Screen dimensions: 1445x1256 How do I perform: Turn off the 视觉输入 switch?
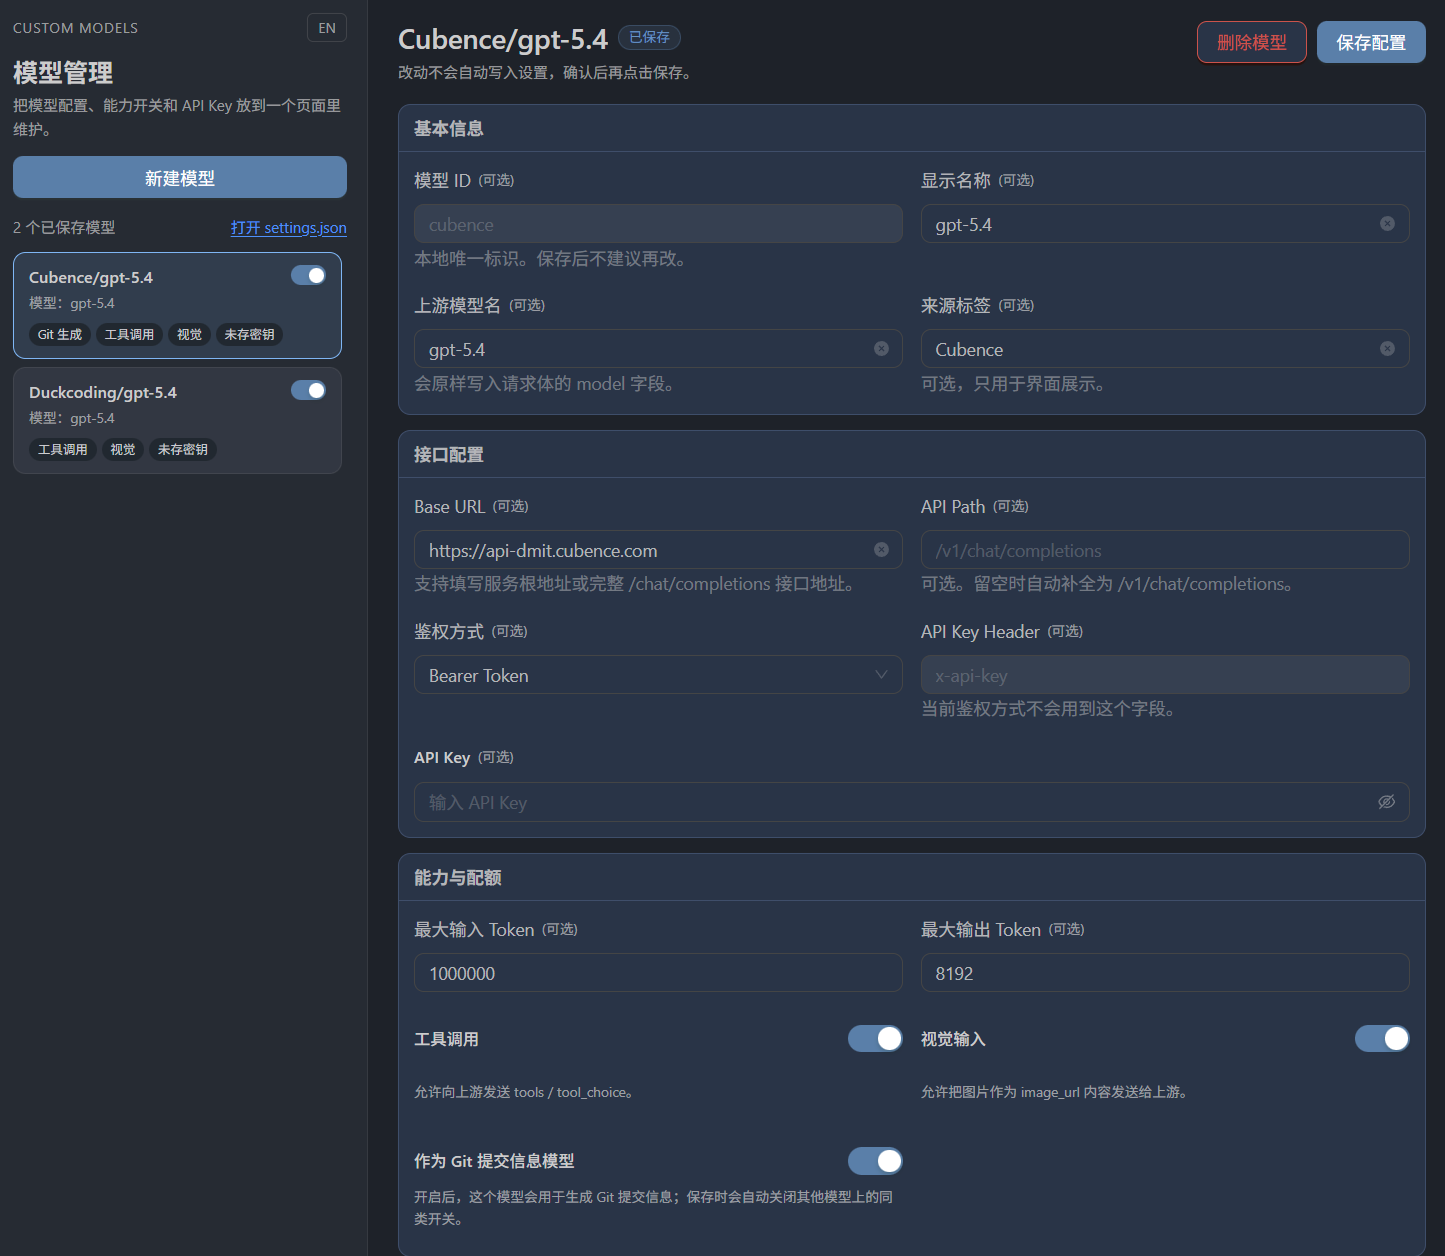[1382, 1039]
